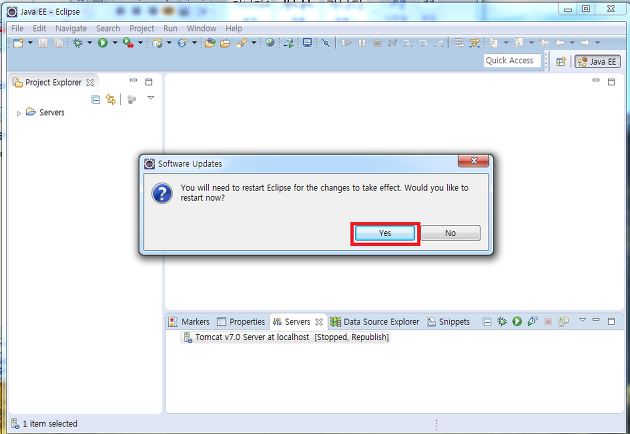This screenshot has height=434, width=630.
Task: Open the Search dropdown arrow in toolbar
Action: point(254,43)
